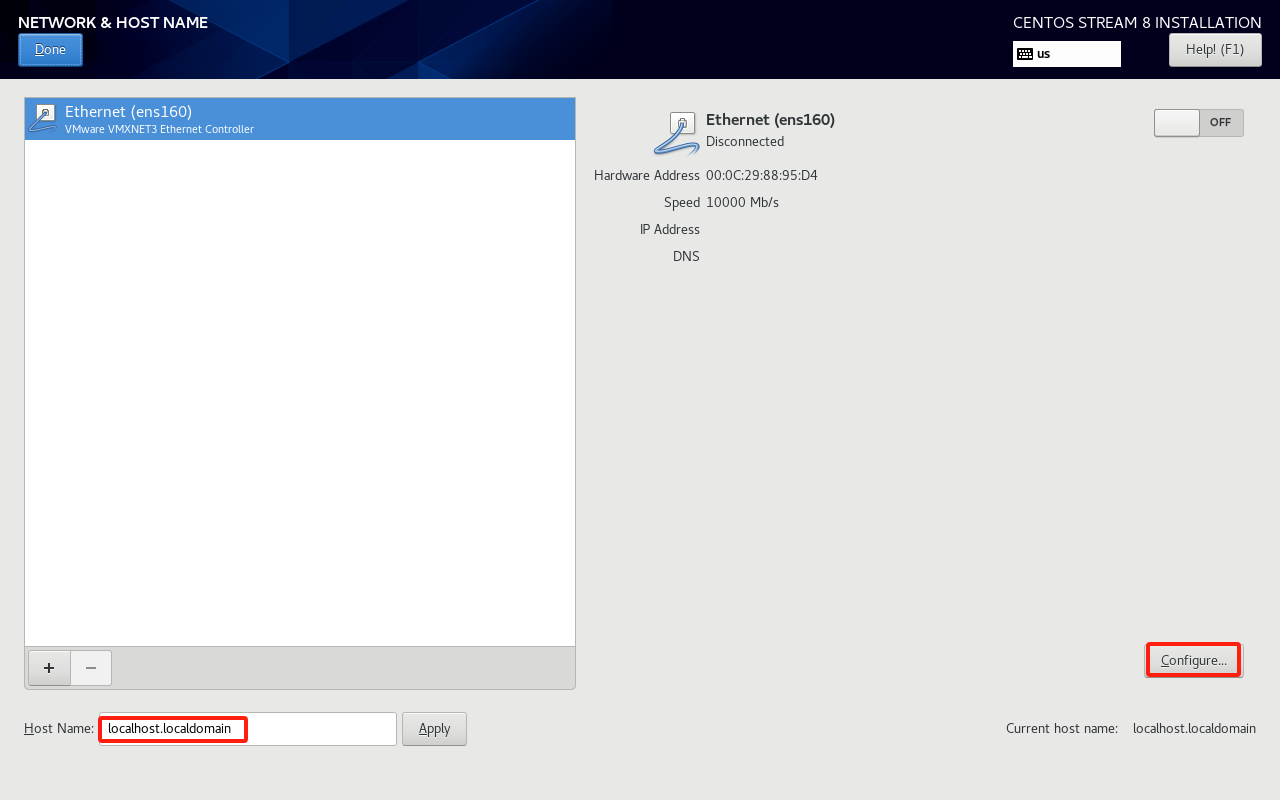Click the network cable icon in device list
The image size is (1280, 800).
(43, 118)
